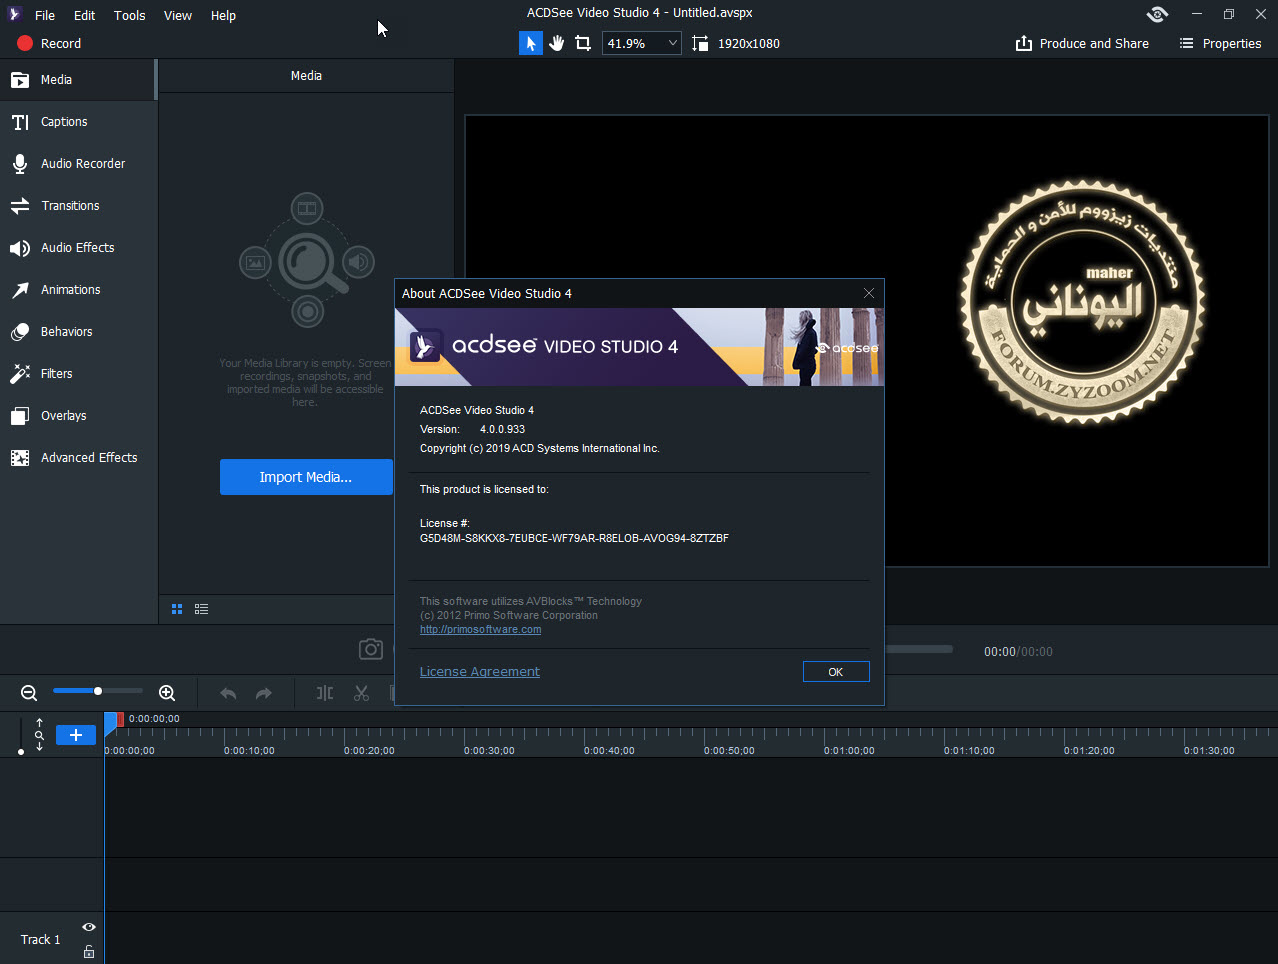Click the timeline zoom slider
The height and width of the screenshot is (964, 1278).
point(97,691)
